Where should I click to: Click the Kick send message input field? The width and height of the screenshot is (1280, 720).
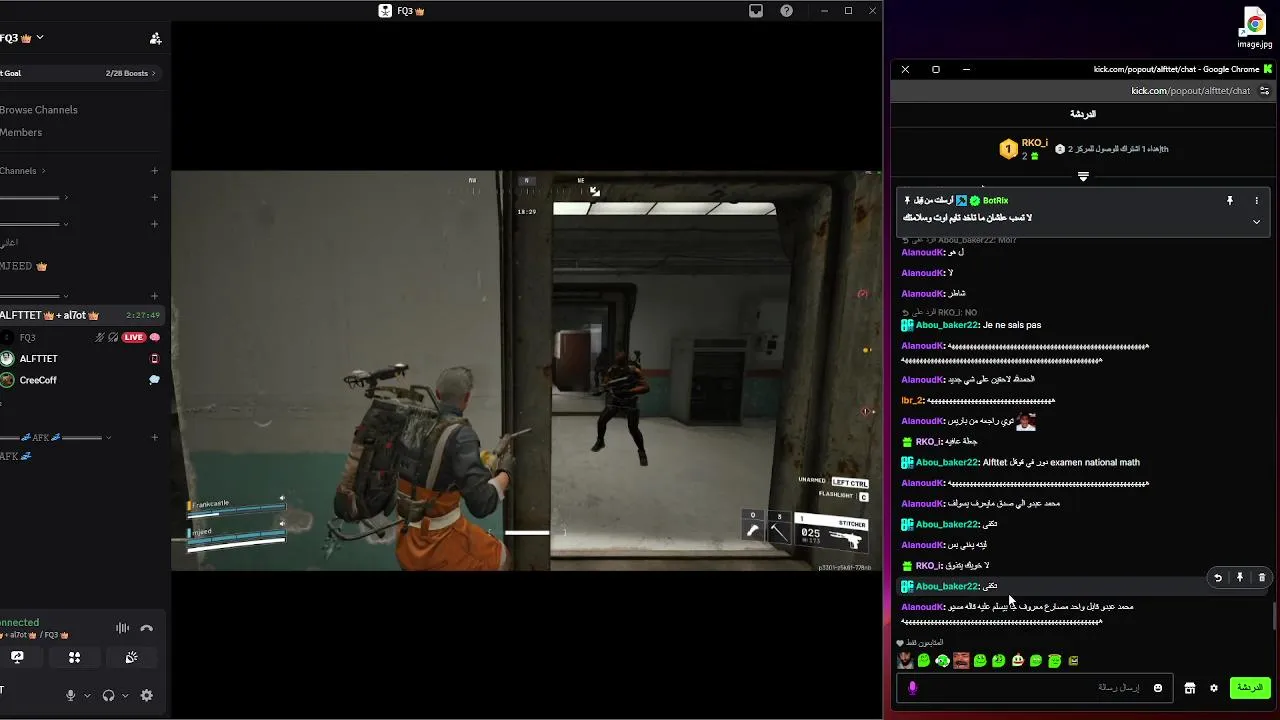click(x=1035, y=688)
